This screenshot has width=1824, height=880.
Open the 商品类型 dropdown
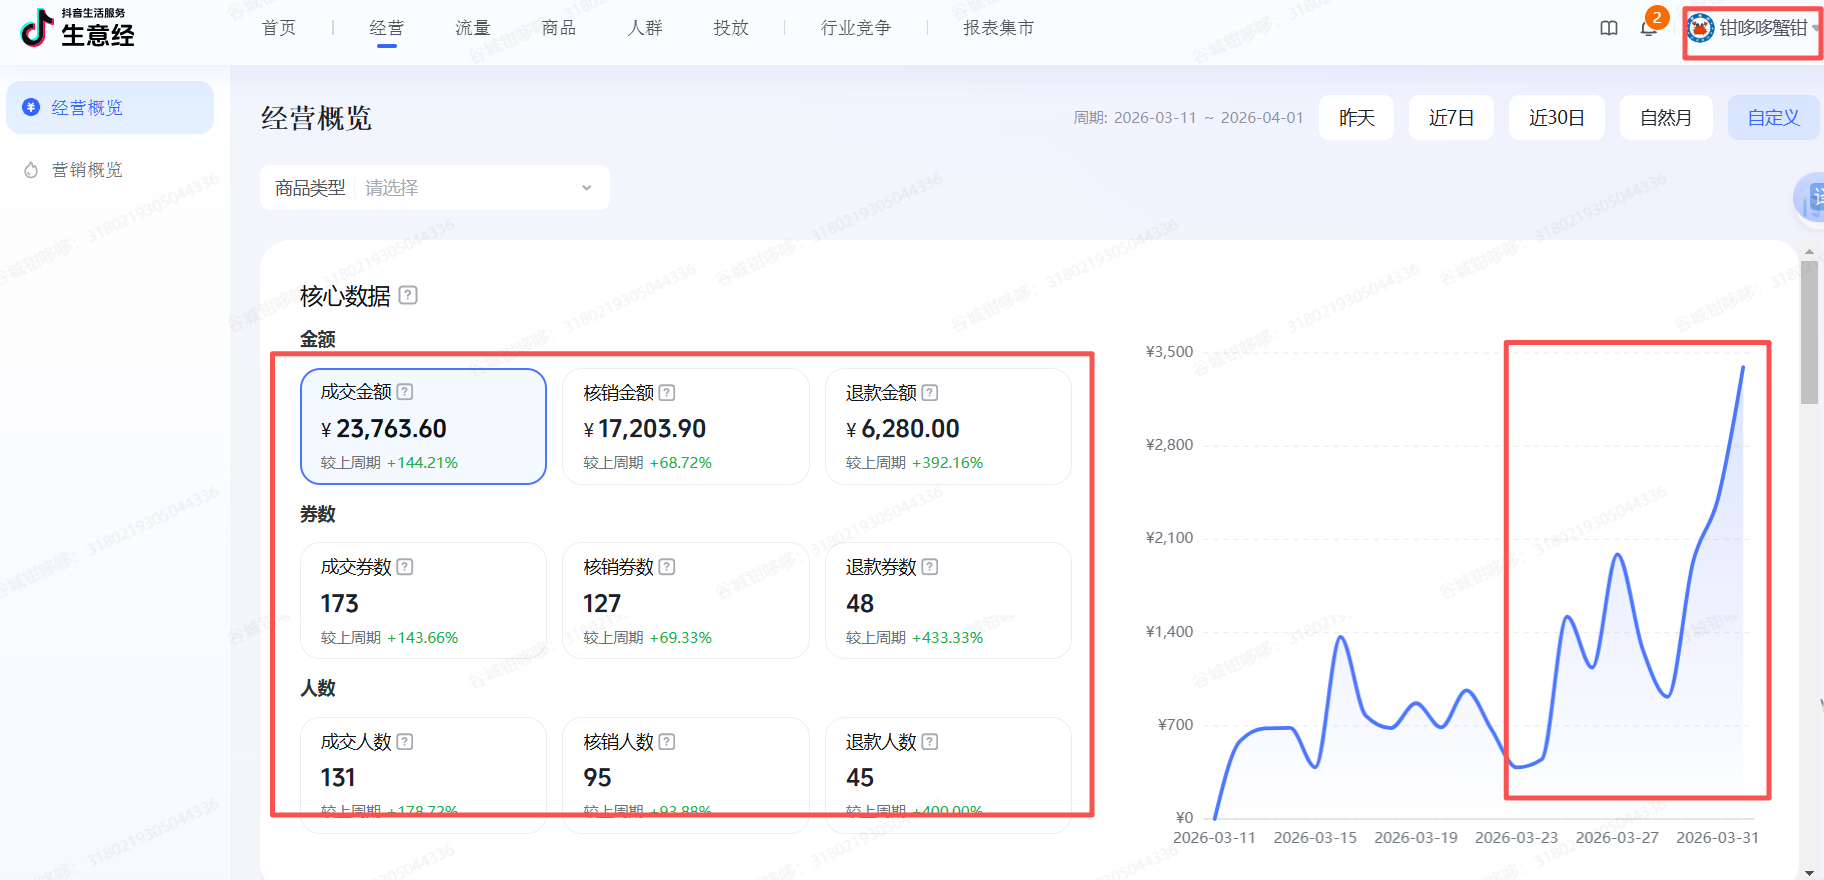(435, 188)
